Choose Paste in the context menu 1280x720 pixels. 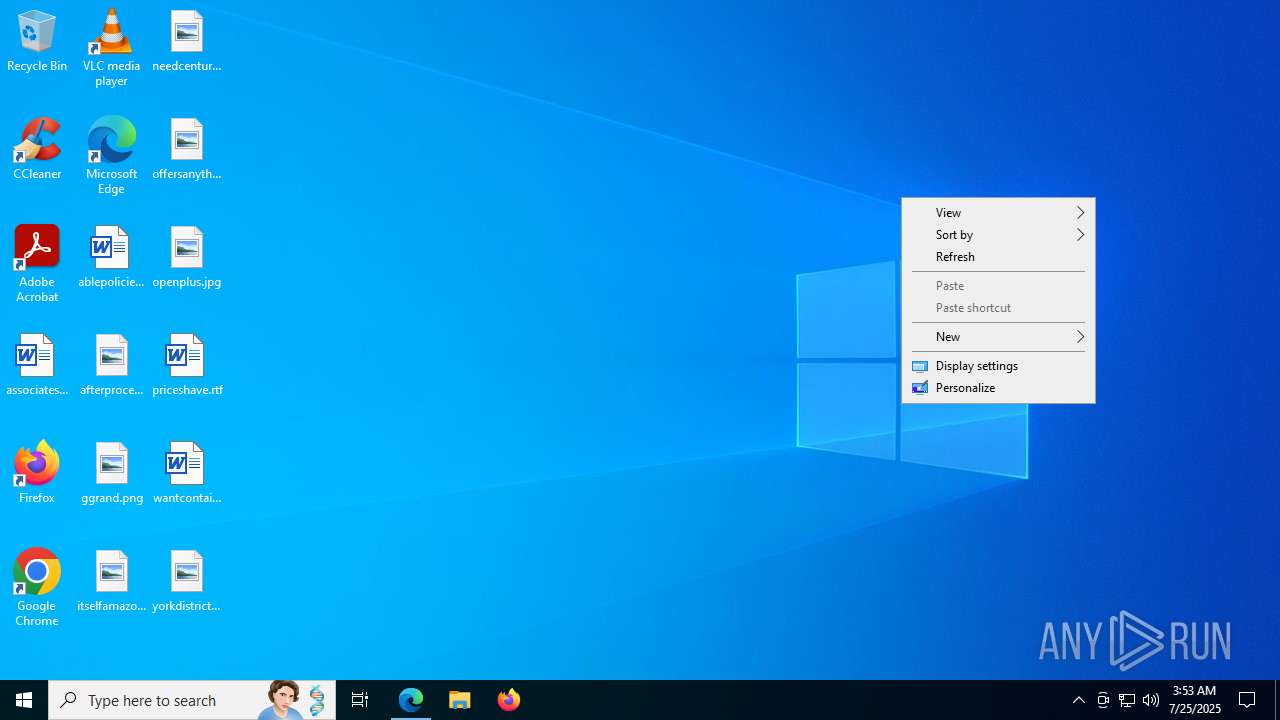tap(998, 286)
